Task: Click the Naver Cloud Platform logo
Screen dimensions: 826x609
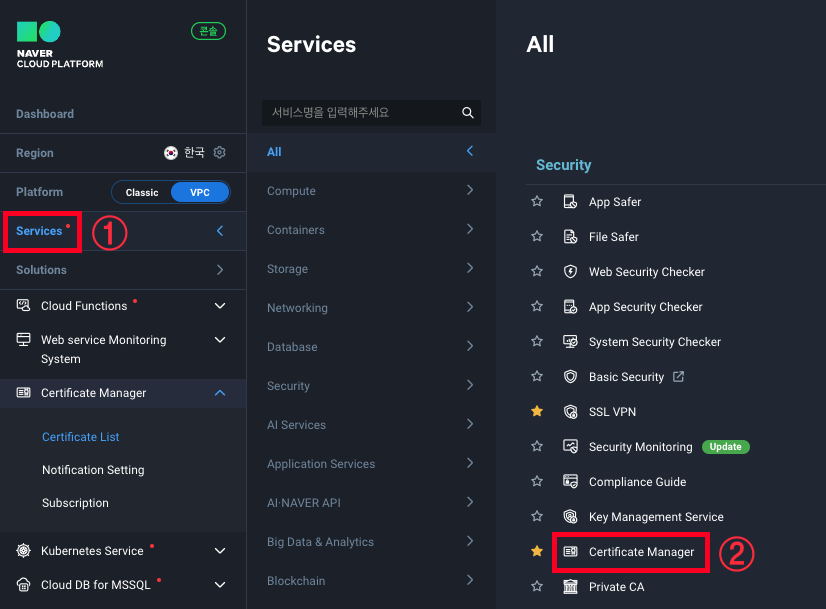Action: 60,45
